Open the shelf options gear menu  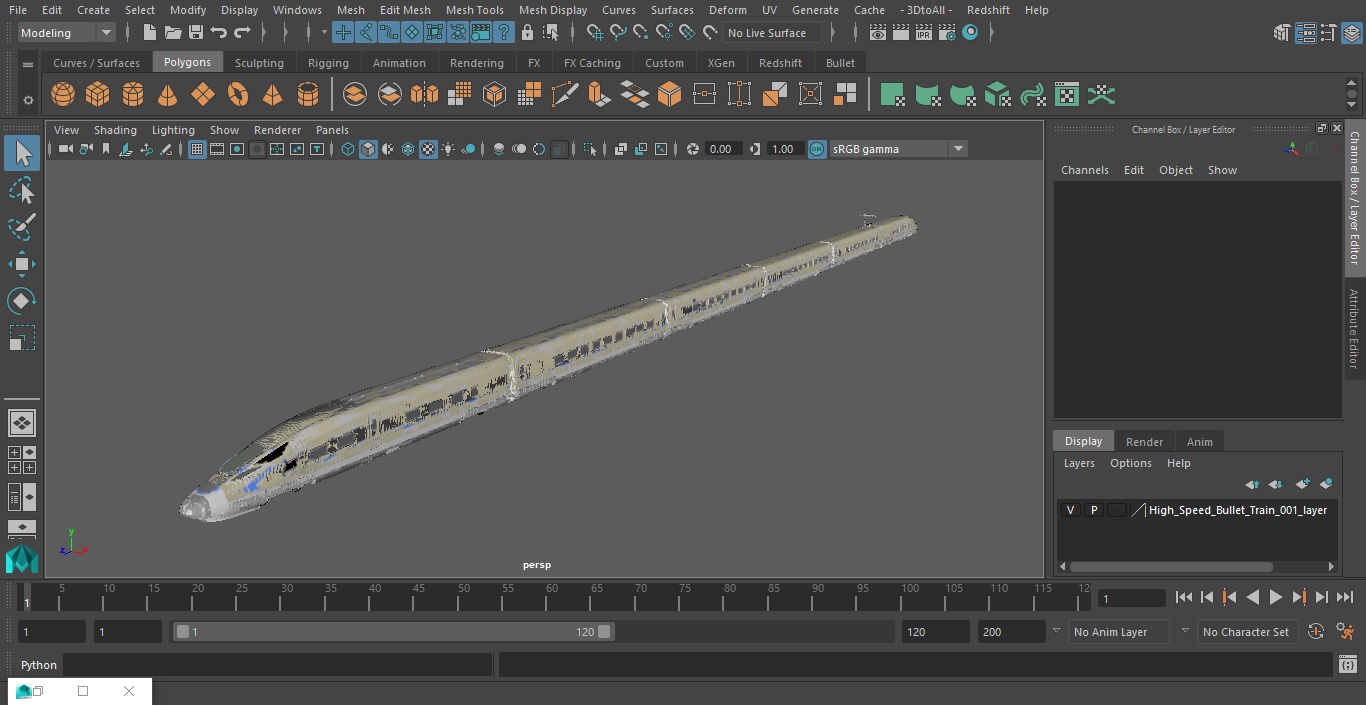click(28, 100)
